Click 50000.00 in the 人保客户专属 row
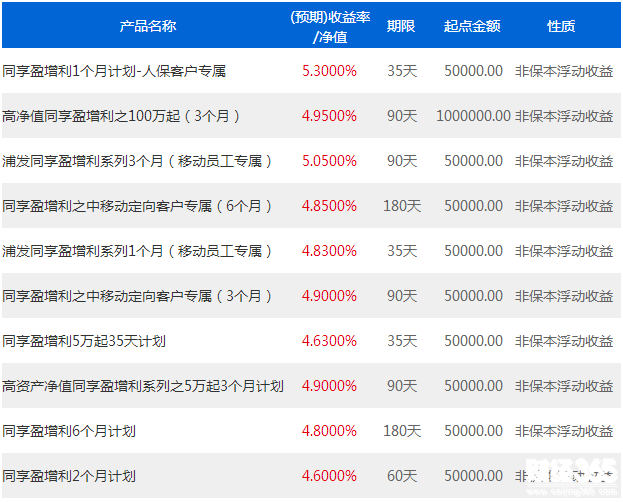 (x=474, y=71)
